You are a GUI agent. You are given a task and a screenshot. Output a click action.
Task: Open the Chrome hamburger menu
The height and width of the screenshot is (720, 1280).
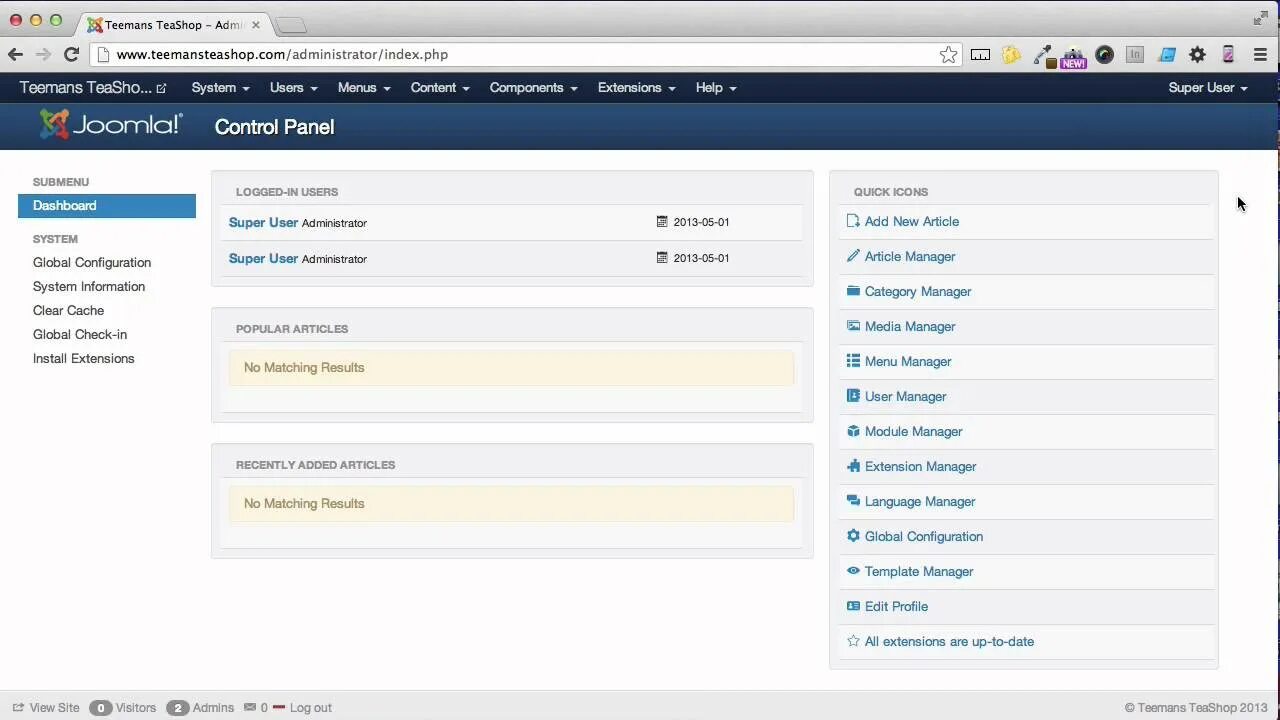[1260, 55]
